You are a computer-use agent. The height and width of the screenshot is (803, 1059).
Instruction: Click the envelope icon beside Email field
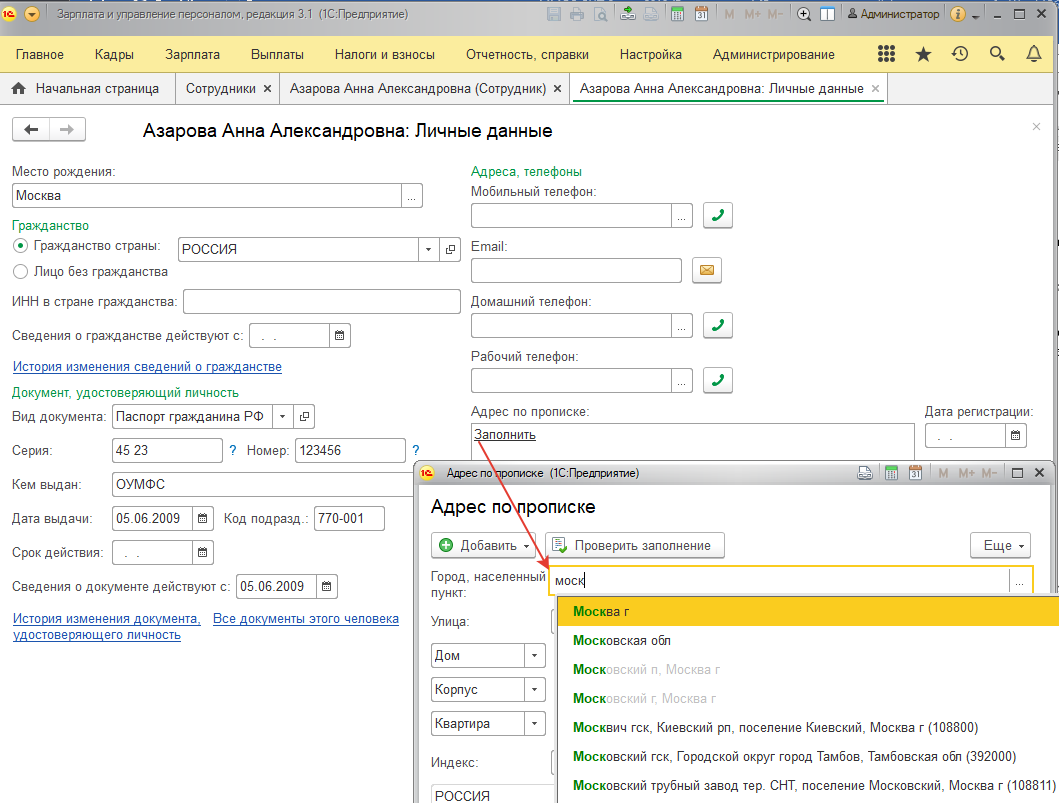click(707, 270)
